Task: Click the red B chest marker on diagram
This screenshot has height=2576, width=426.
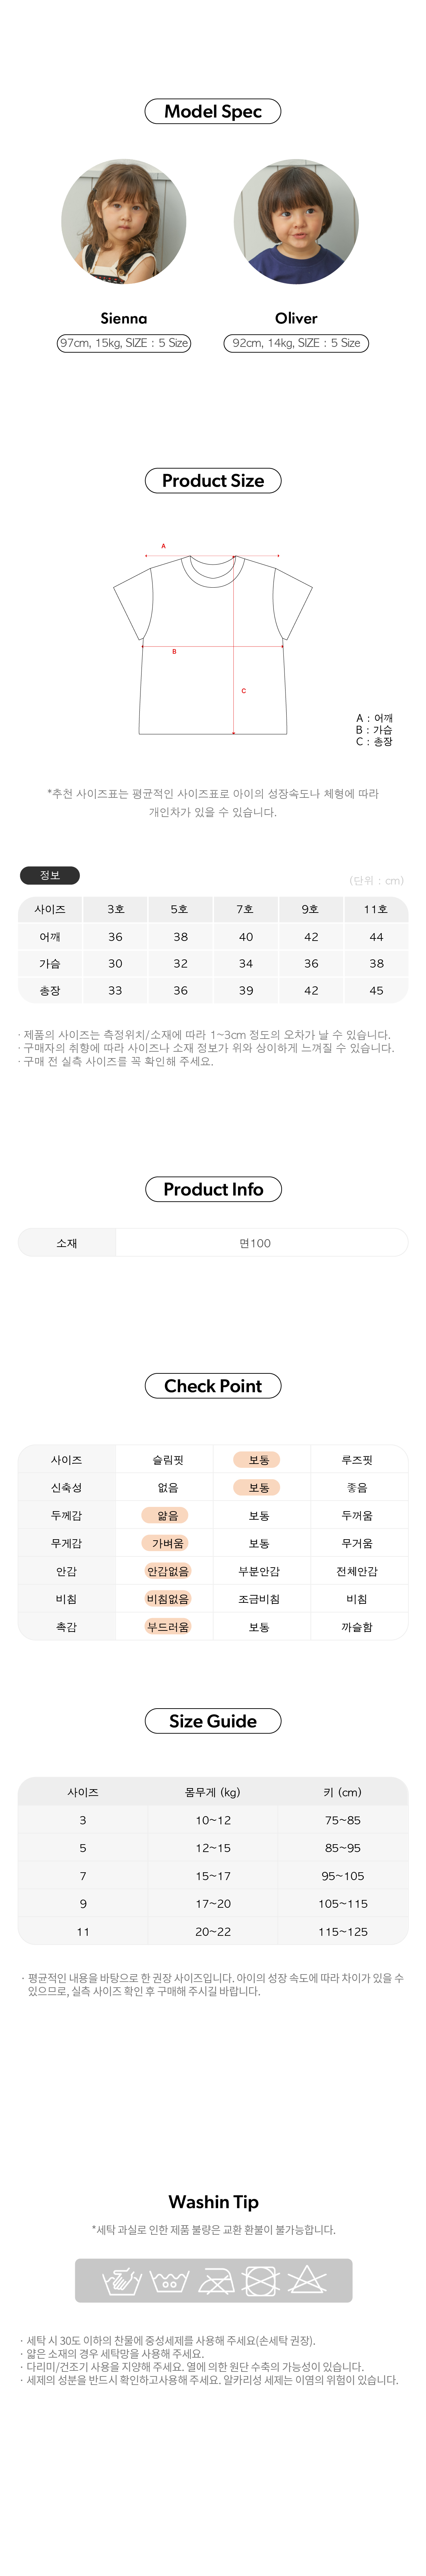Action: tap(174, 652)
